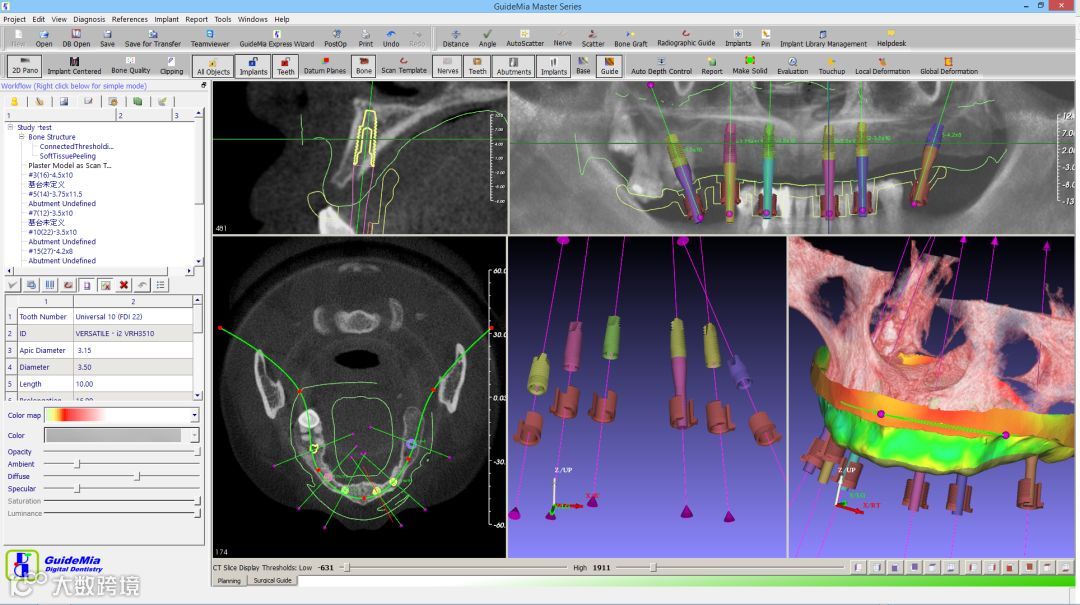Click the Make Solid tool
1080x605 pixels.
click(x=749, y=66)
